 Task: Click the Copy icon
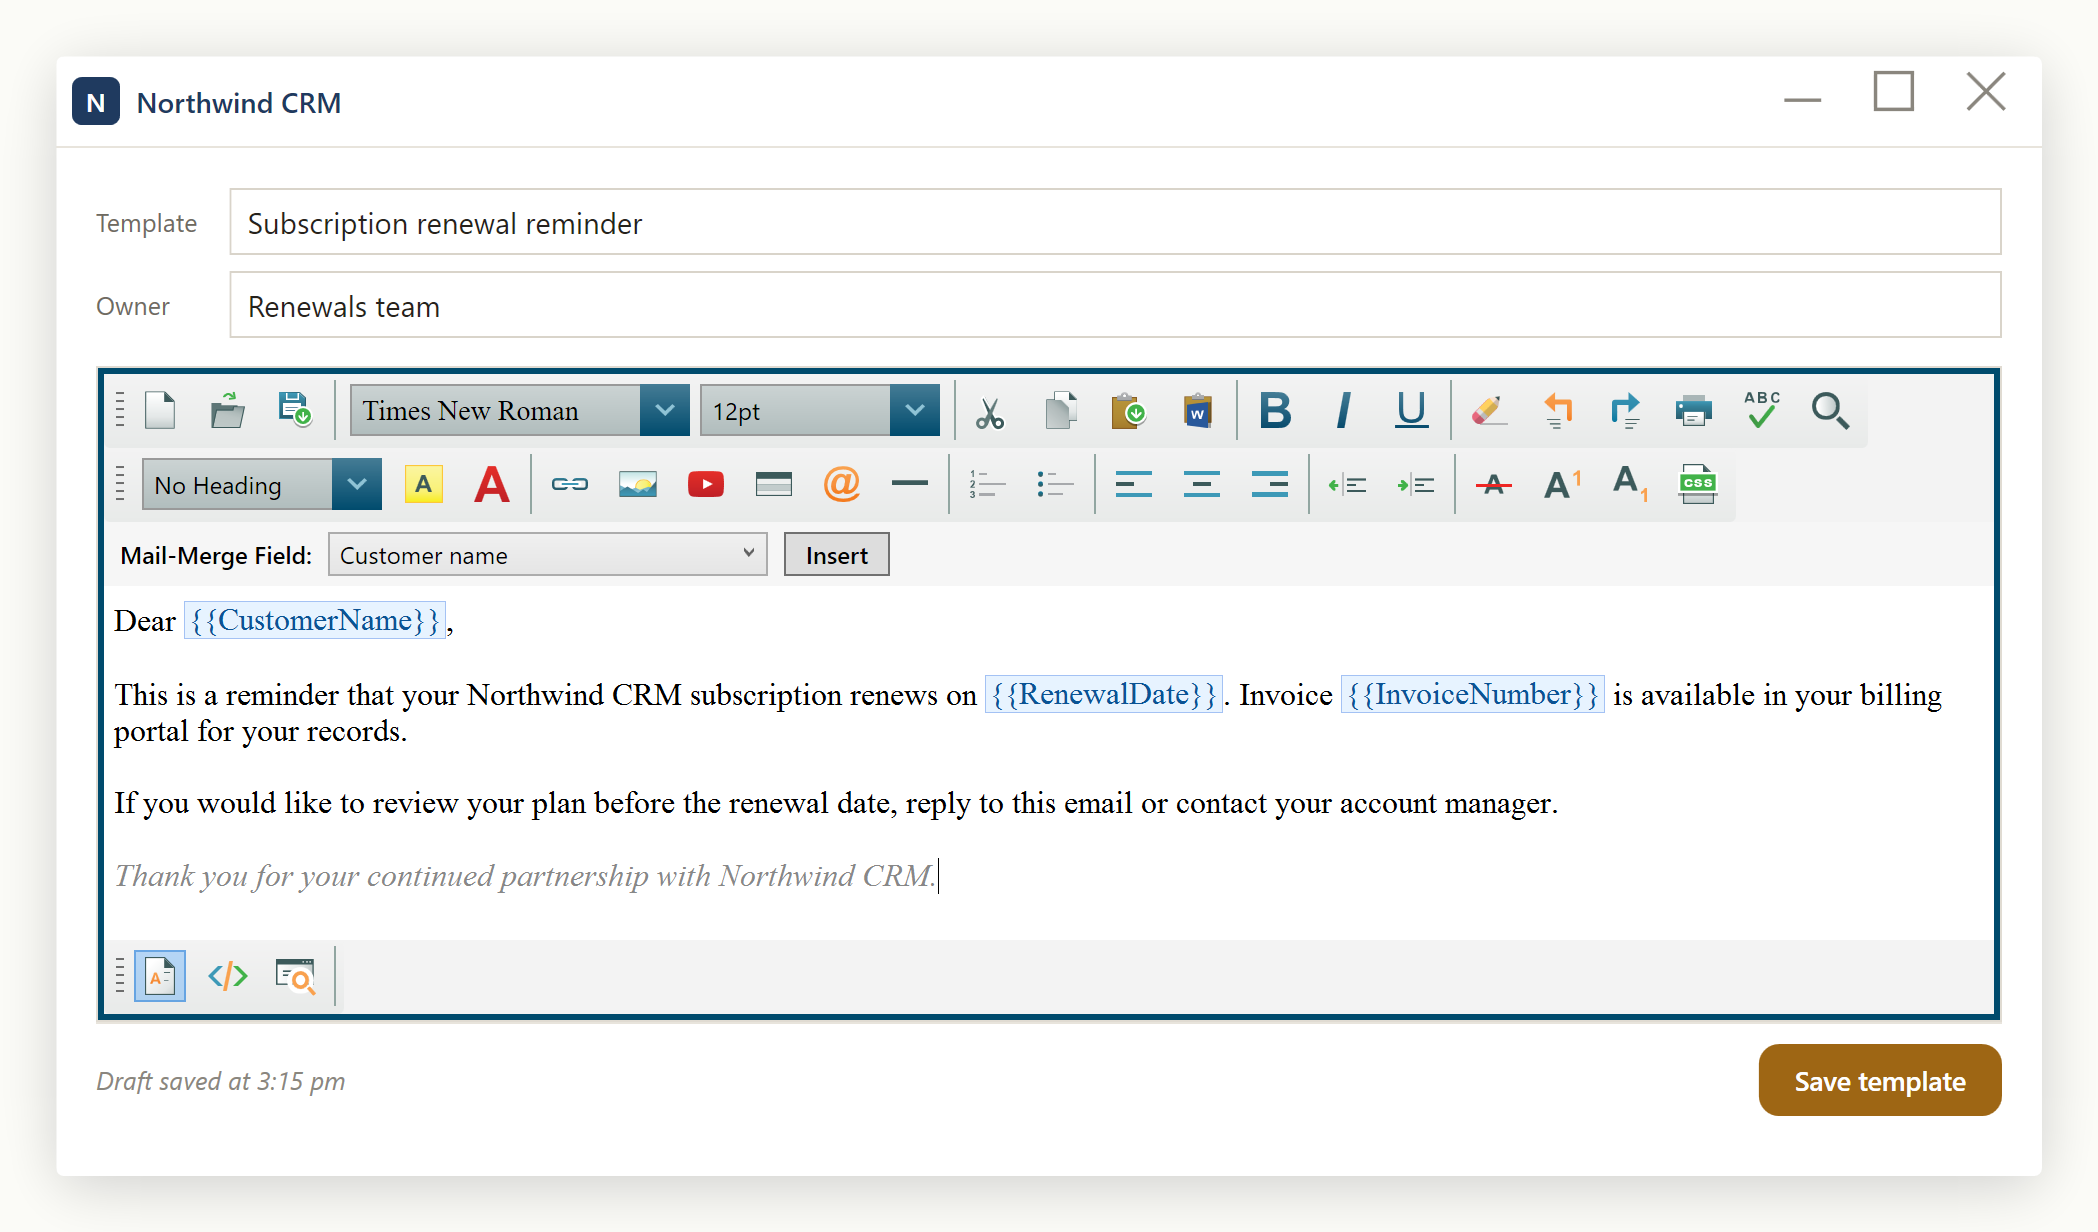point(1060,411)
